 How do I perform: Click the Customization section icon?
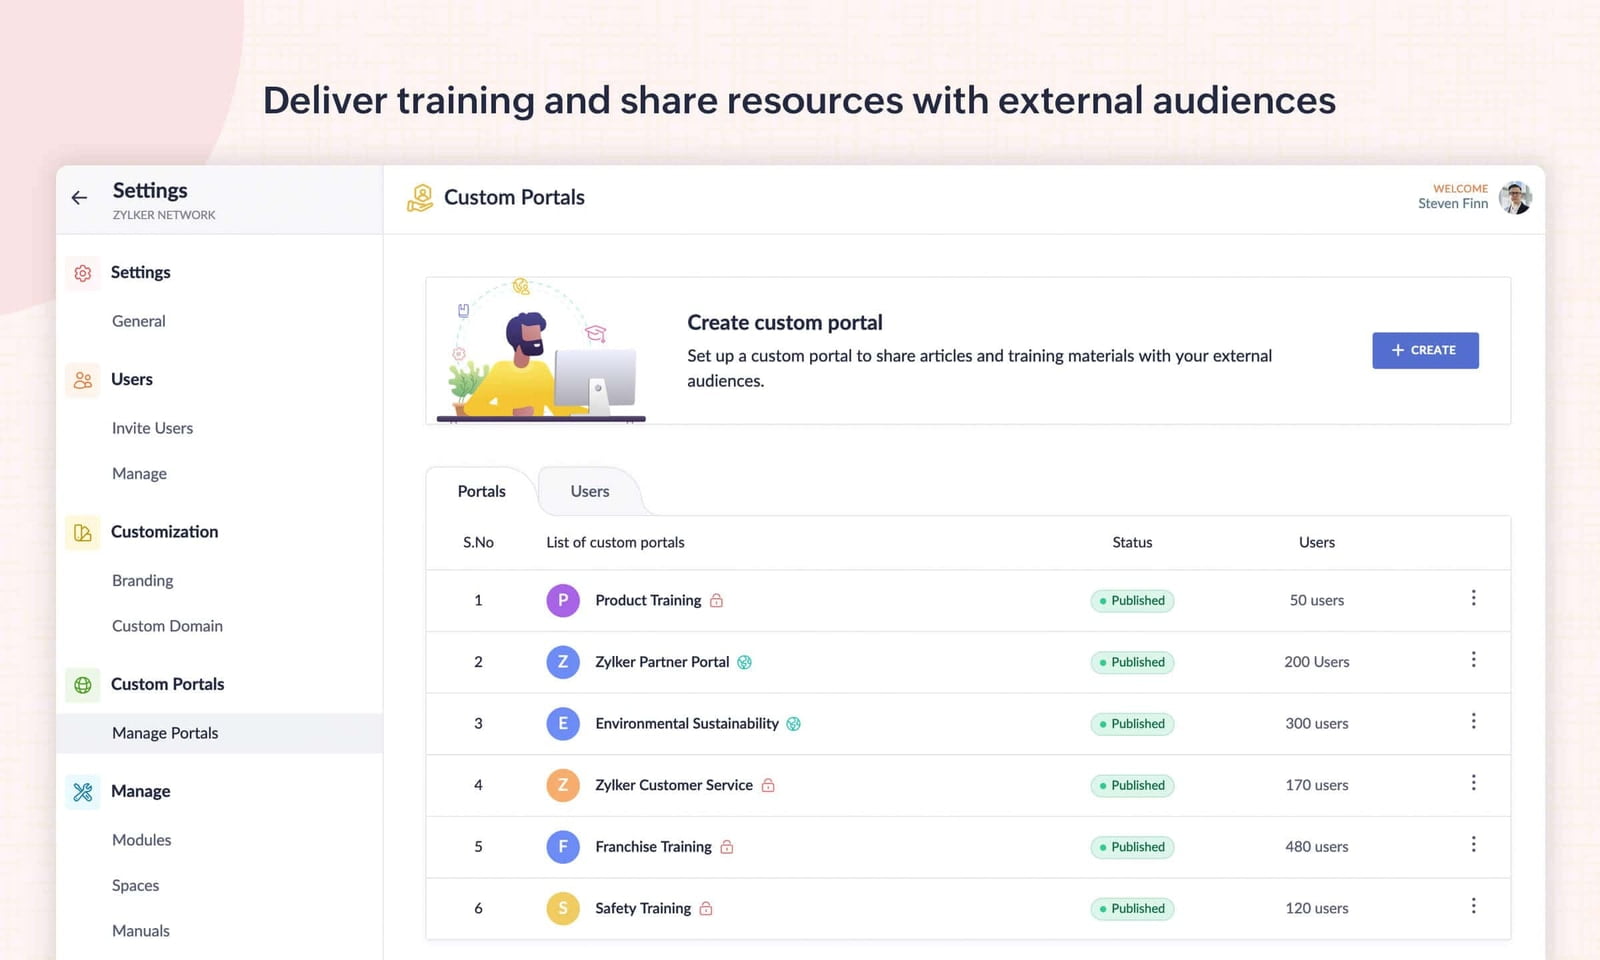pos(83,533)
